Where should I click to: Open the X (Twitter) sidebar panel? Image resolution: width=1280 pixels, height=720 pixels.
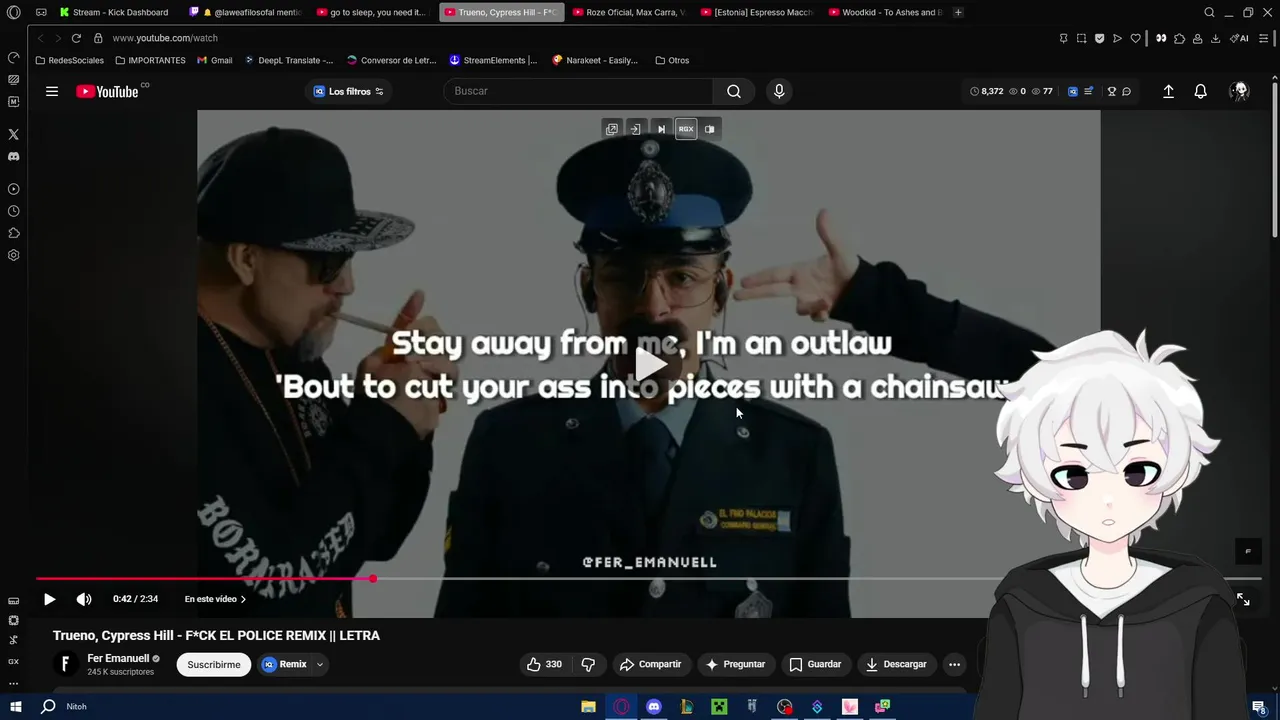point(13,134)
